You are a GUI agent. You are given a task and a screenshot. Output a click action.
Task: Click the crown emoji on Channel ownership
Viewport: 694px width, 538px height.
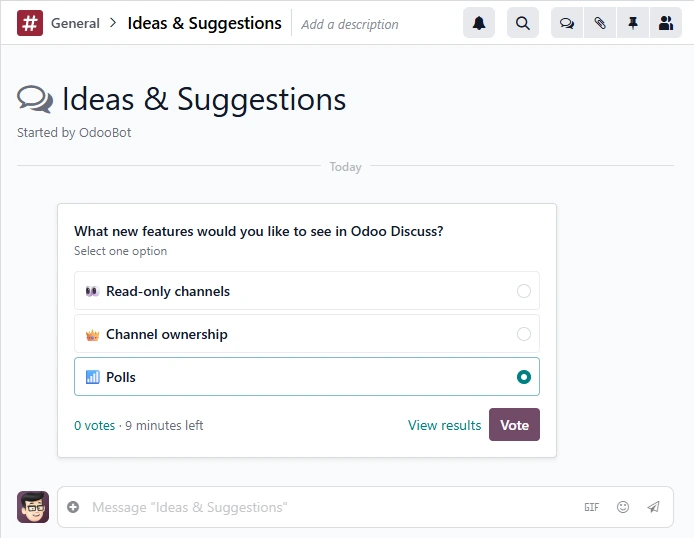[92, 334]
